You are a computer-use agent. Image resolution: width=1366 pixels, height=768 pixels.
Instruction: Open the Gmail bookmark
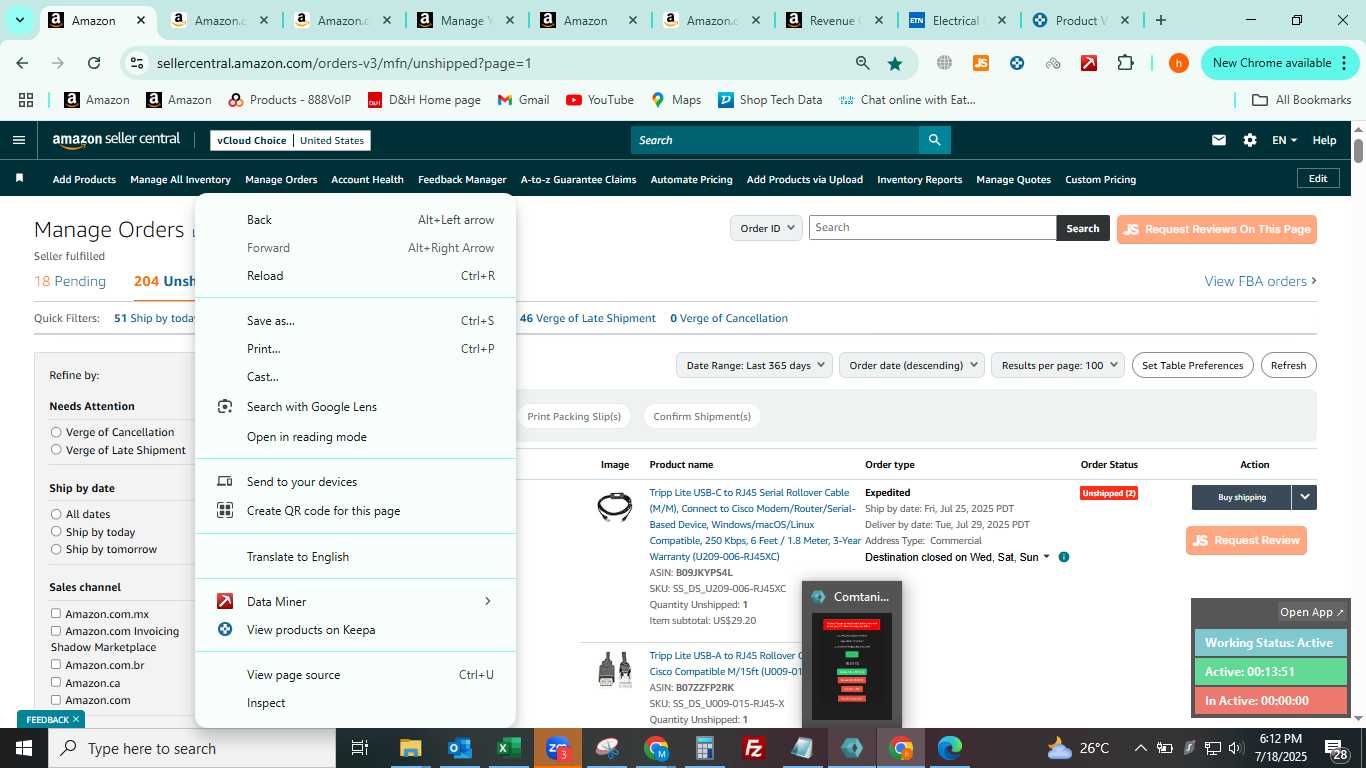click(523, 100)
